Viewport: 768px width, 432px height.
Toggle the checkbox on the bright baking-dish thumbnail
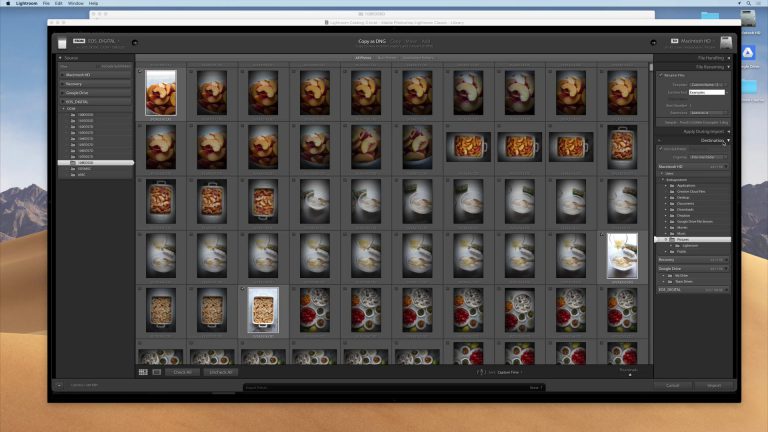(243, 289)
